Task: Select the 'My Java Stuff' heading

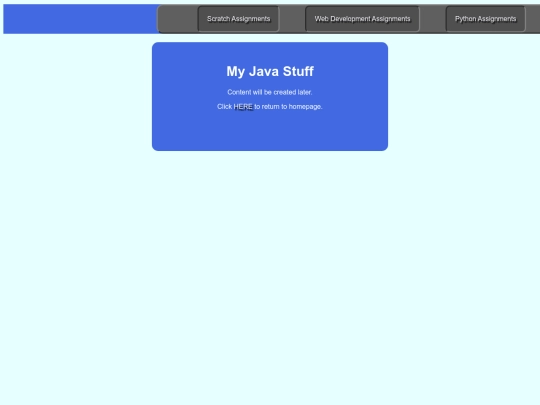Action: 270,71
